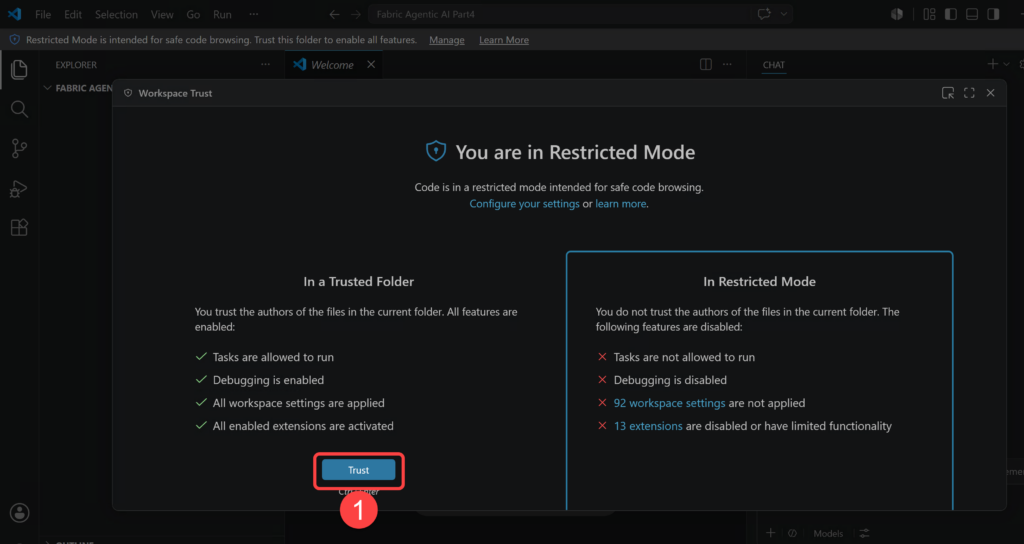This screenshot has height=544, width=1024.
Task: Click 'Tasks are allowed to run' text
Action: click(x=273, y=357)
